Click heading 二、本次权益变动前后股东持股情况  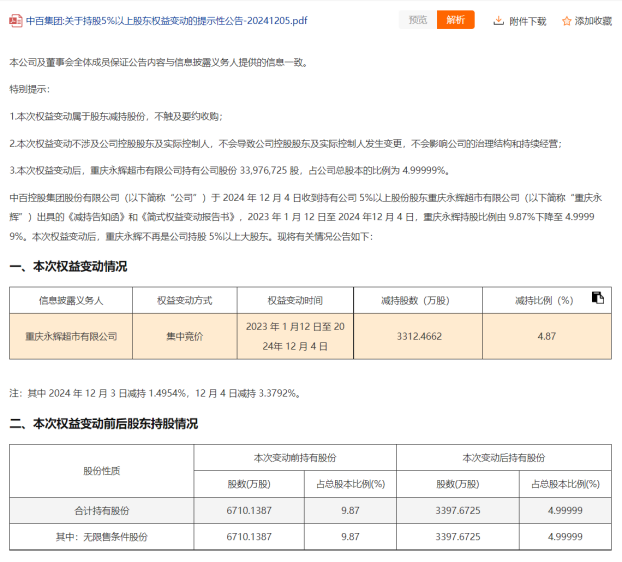click(103, 424)
